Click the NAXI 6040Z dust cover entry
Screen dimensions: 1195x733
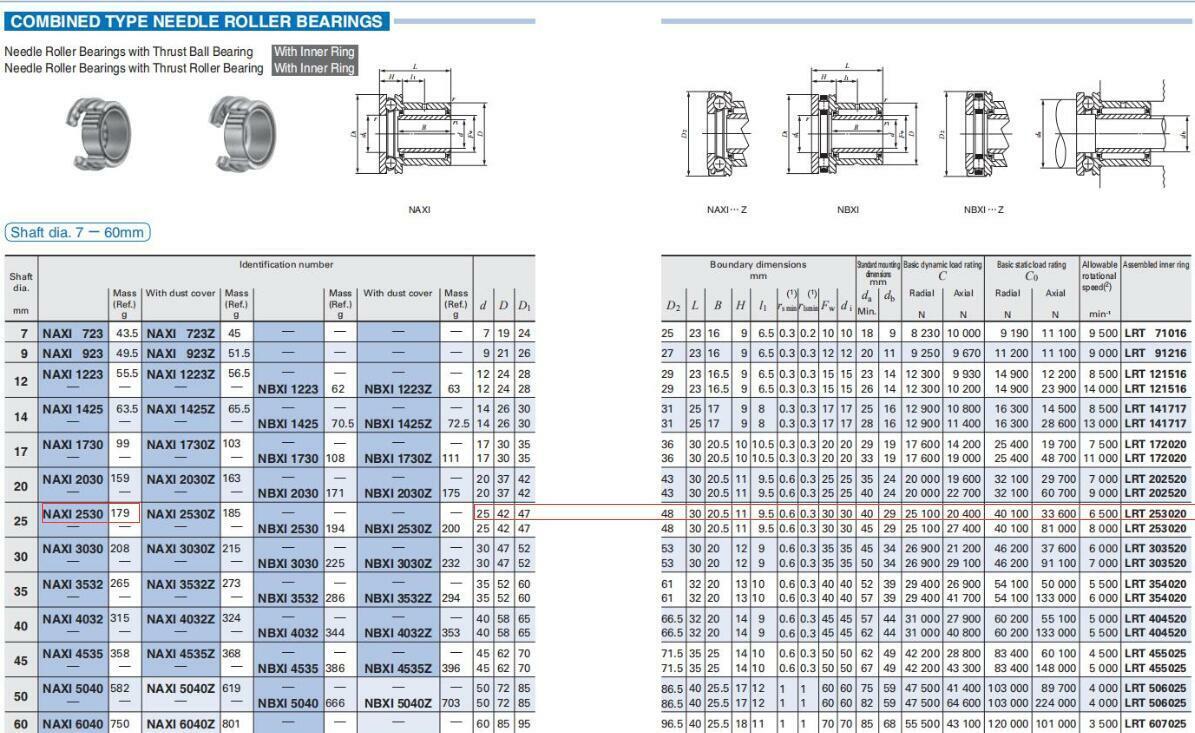(182, 724)
